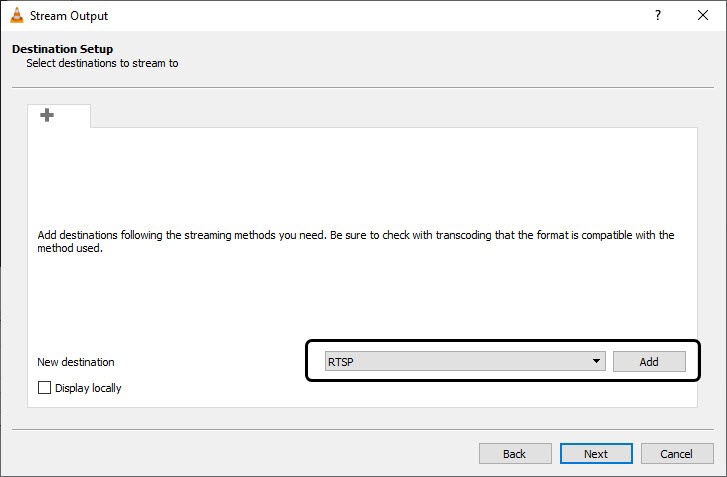This screenshot has width=727, height=477.
Task: Enable the Display locally checkbox
Action: tap(44, 388)
